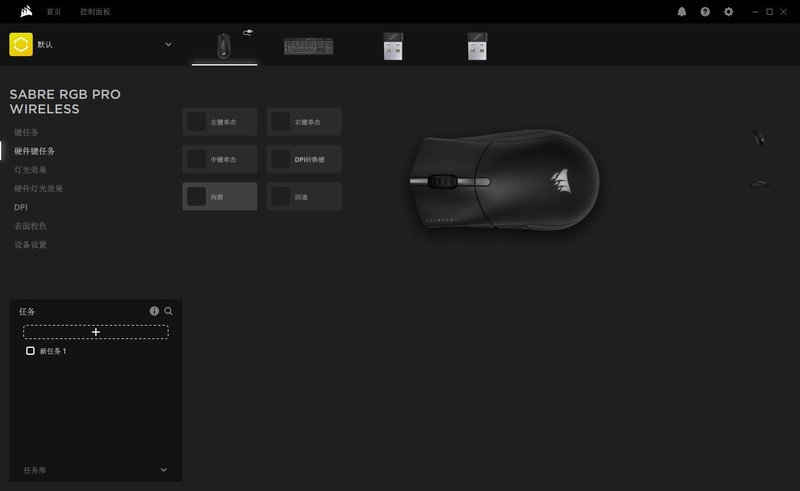Tick the 新任务 1 checkbox

pyautogui.click(x=30, y=351)
